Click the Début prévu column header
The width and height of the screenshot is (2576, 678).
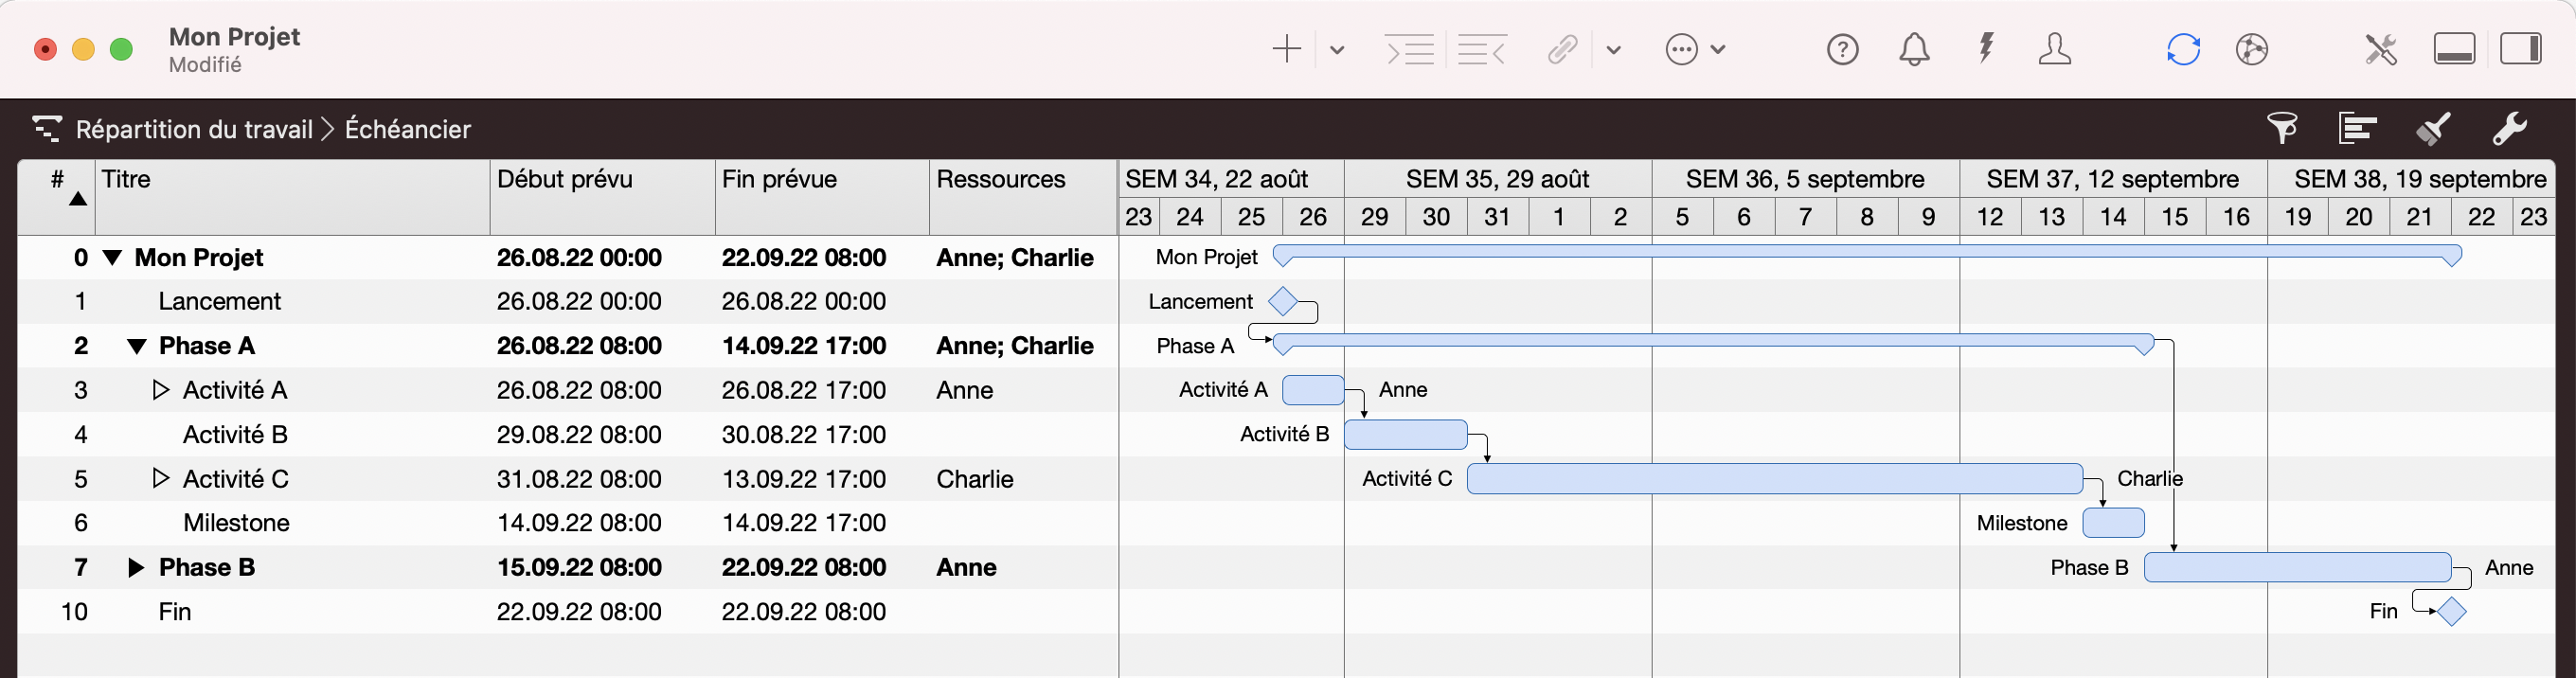point(565,180)
